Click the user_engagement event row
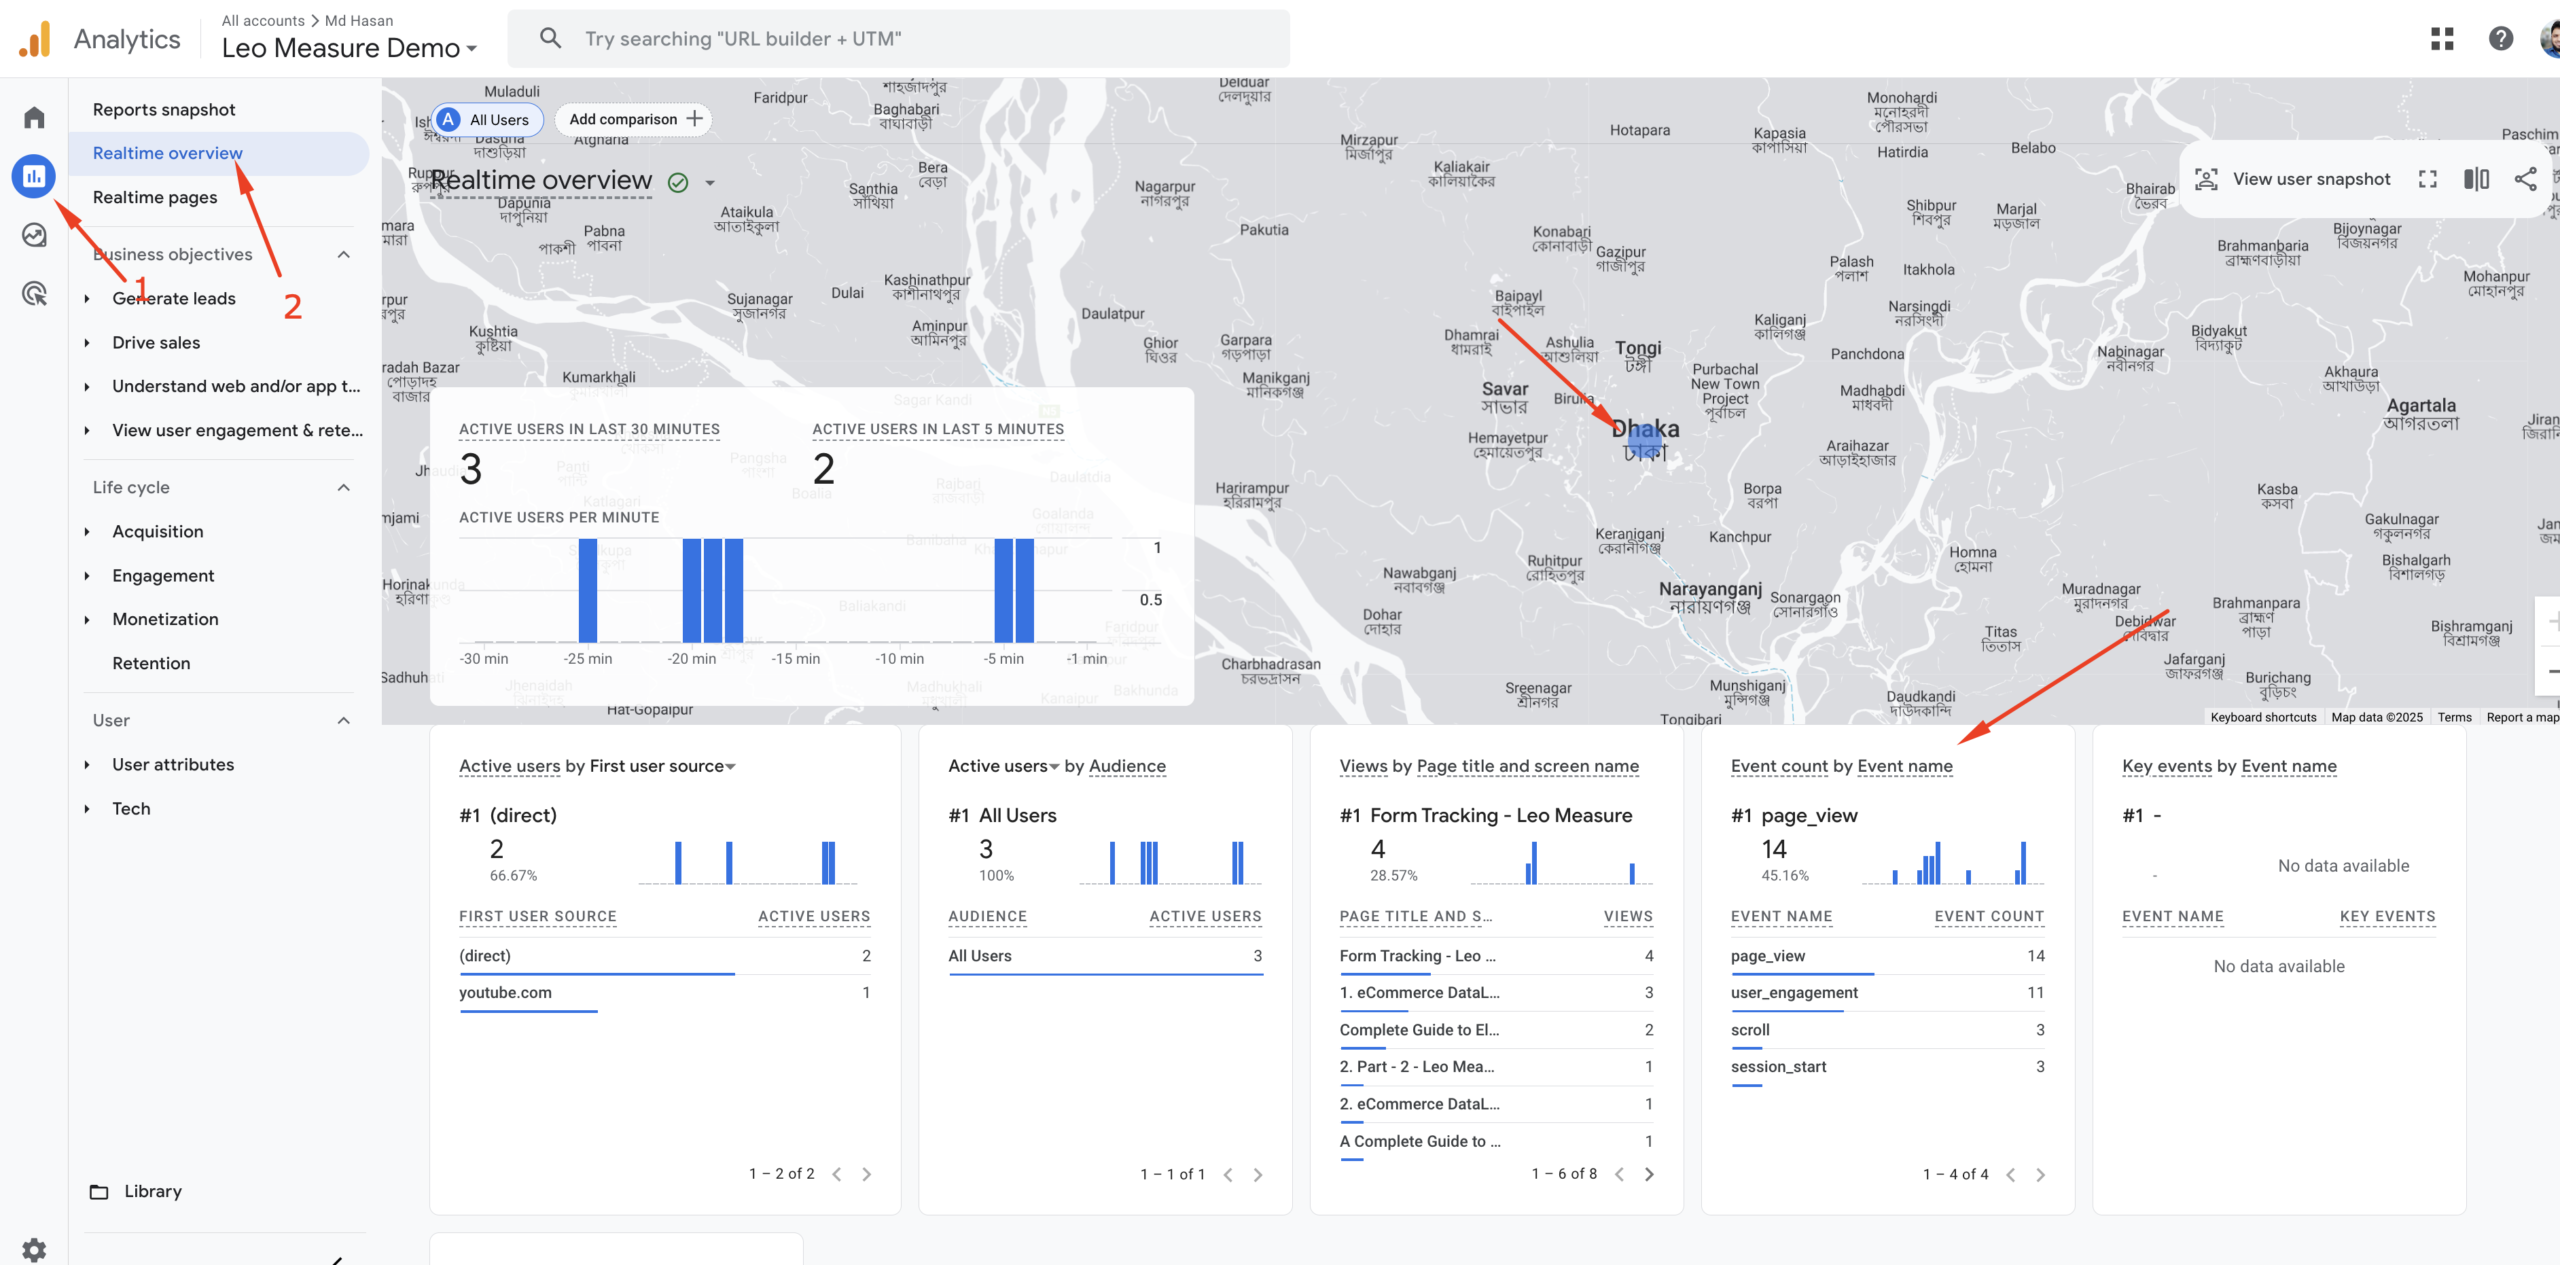Screen dimensions: 2560x1265 tap(1887, 993)
